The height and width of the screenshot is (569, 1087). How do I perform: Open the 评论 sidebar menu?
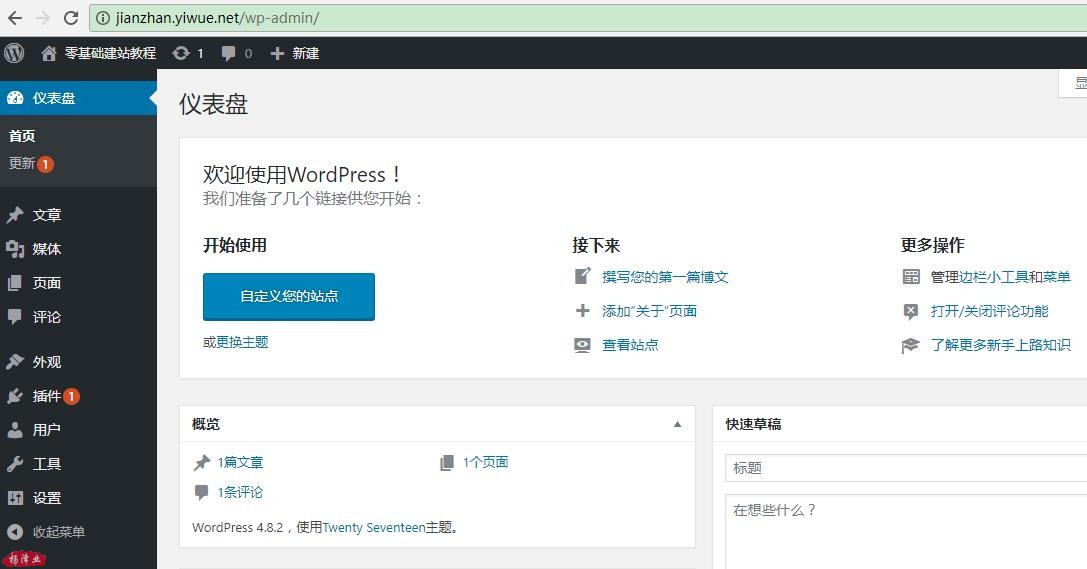tap(78, 317)
